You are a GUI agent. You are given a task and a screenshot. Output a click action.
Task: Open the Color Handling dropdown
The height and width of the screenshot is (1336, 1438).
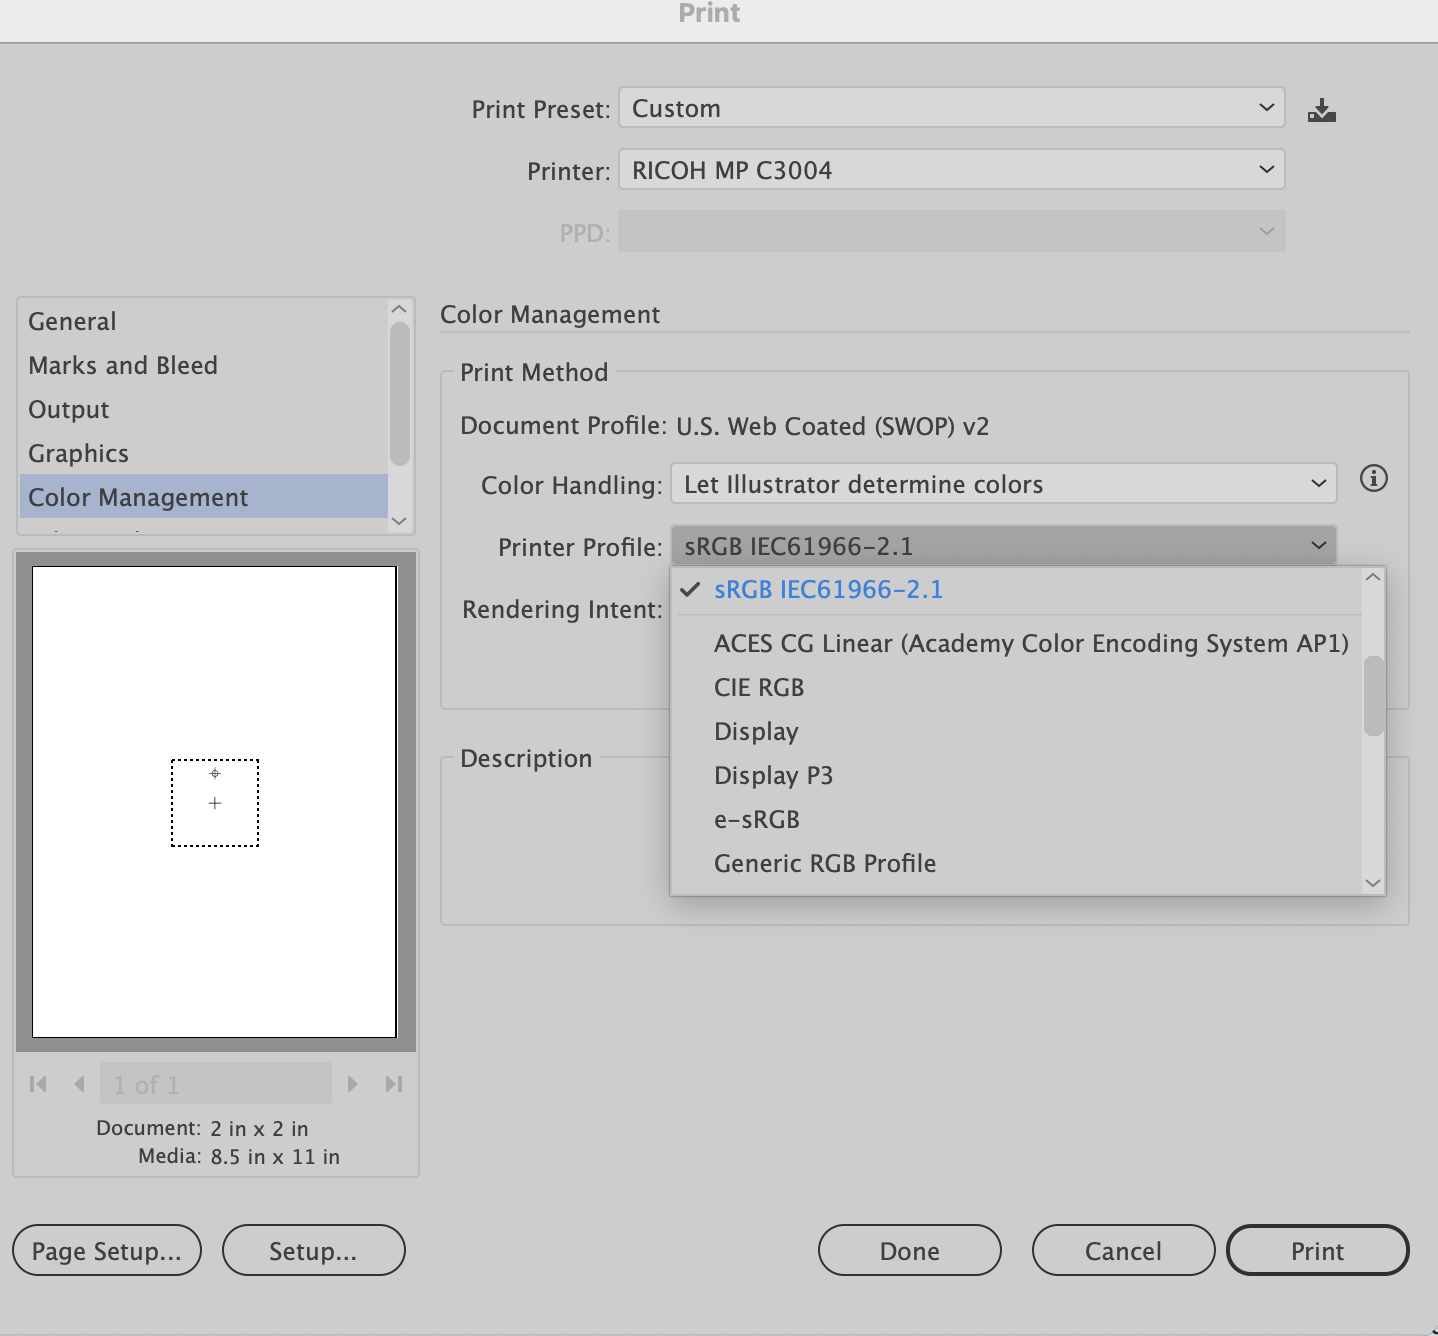click(1004, 484)
